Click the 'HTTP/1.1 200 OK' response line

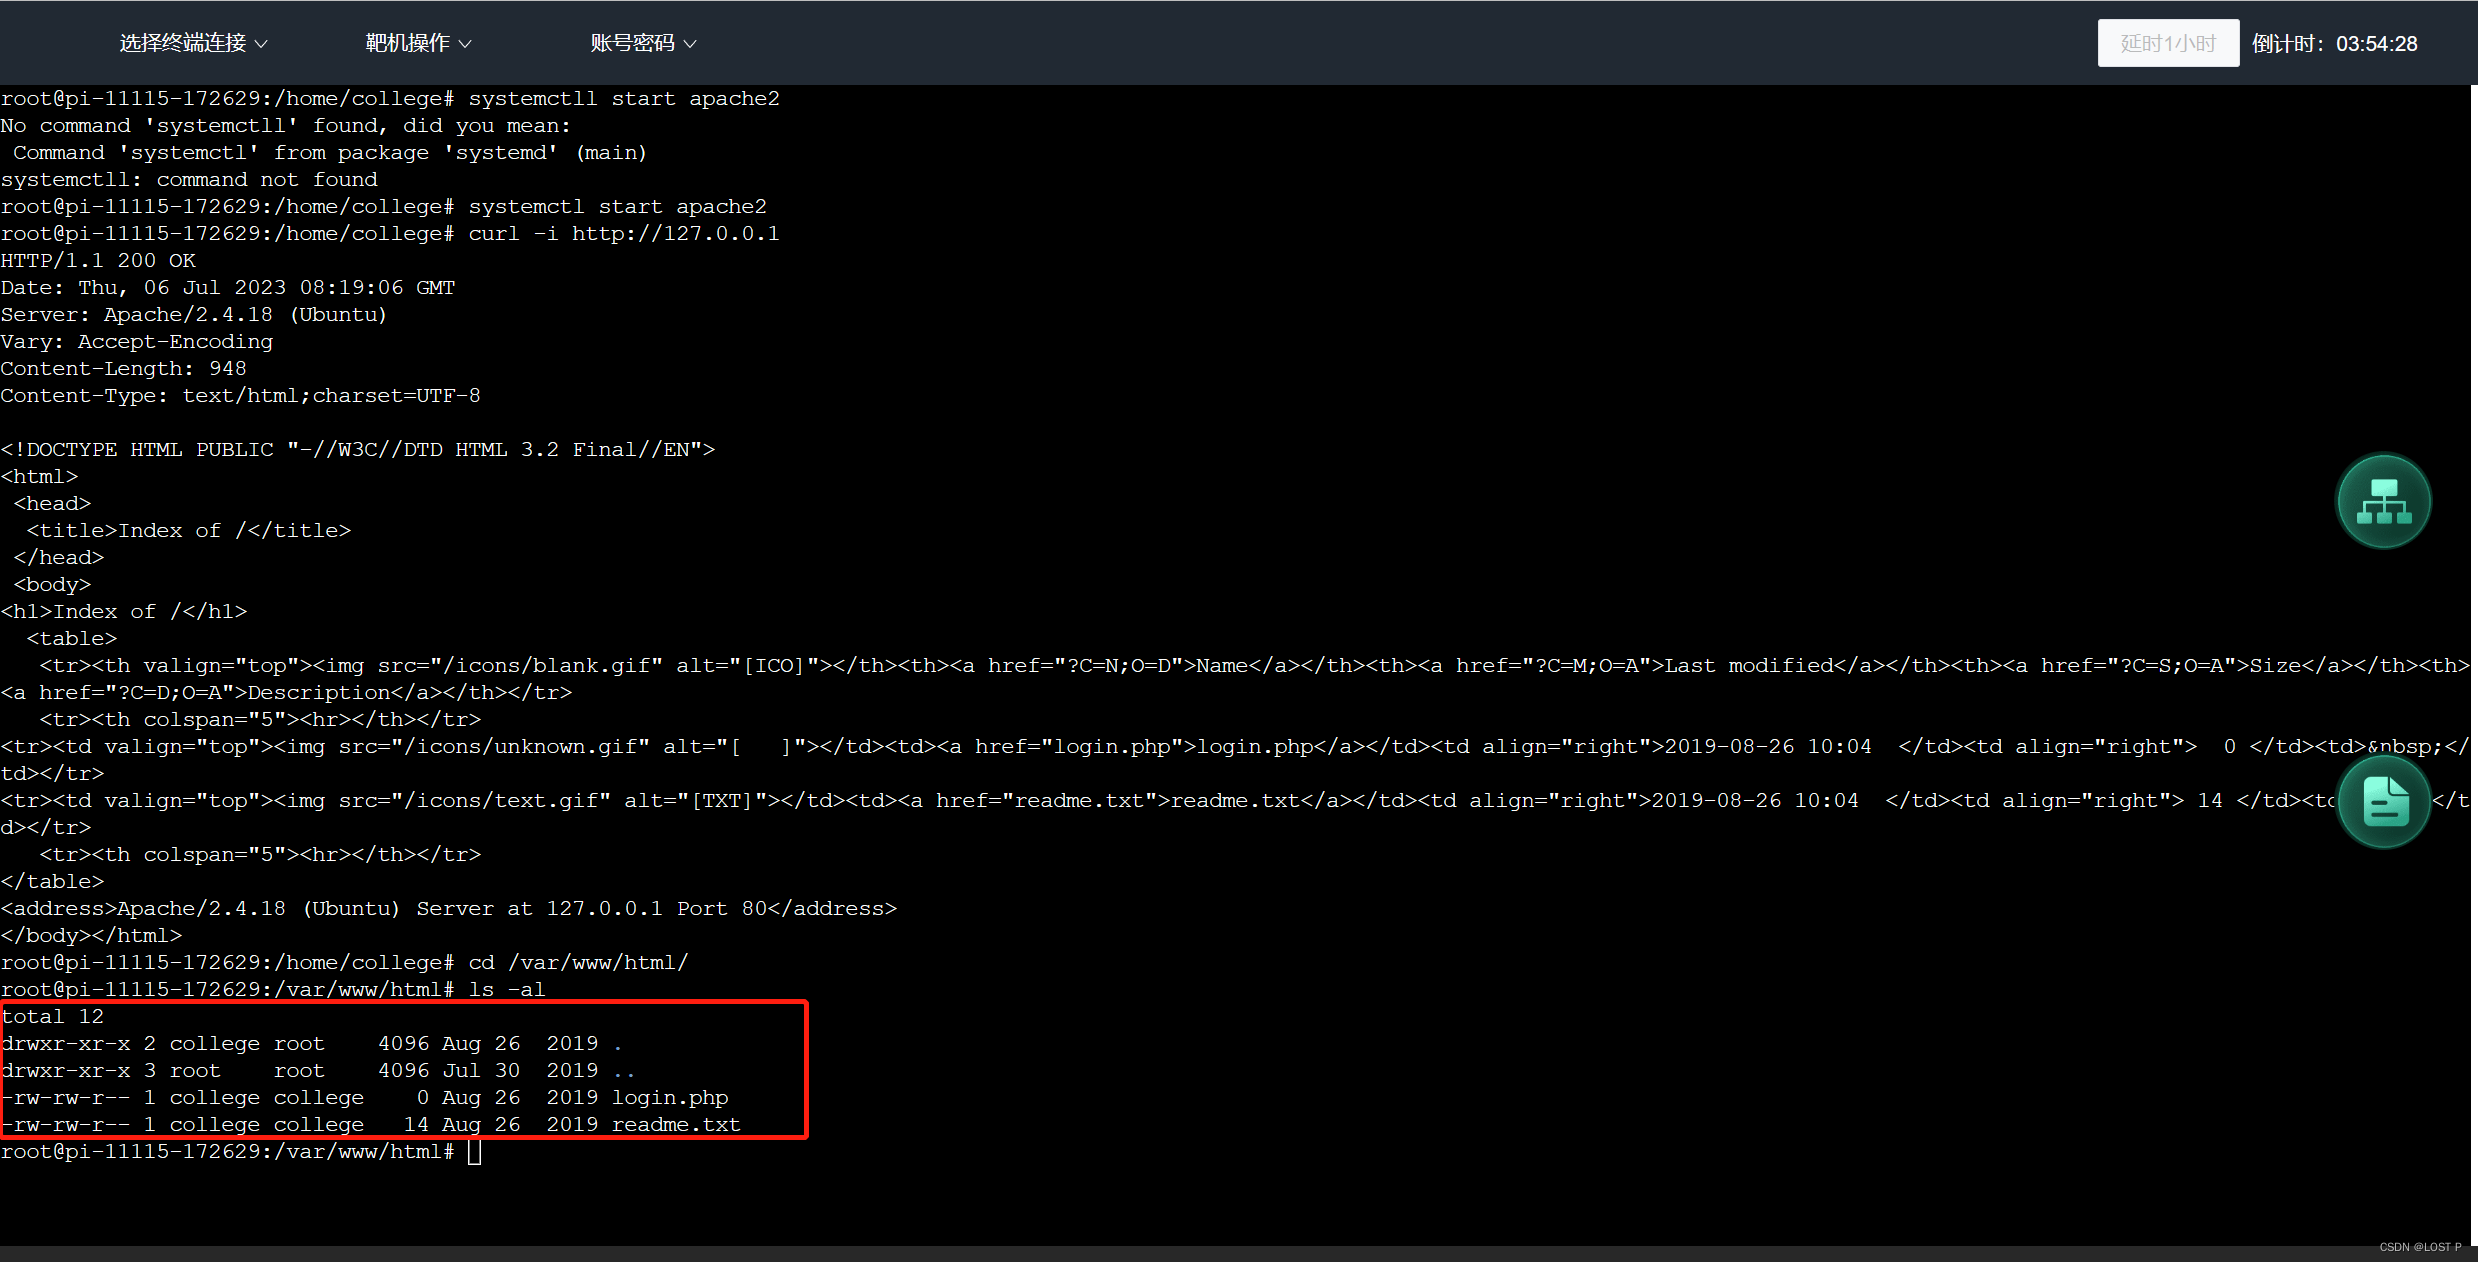[98, 261]
